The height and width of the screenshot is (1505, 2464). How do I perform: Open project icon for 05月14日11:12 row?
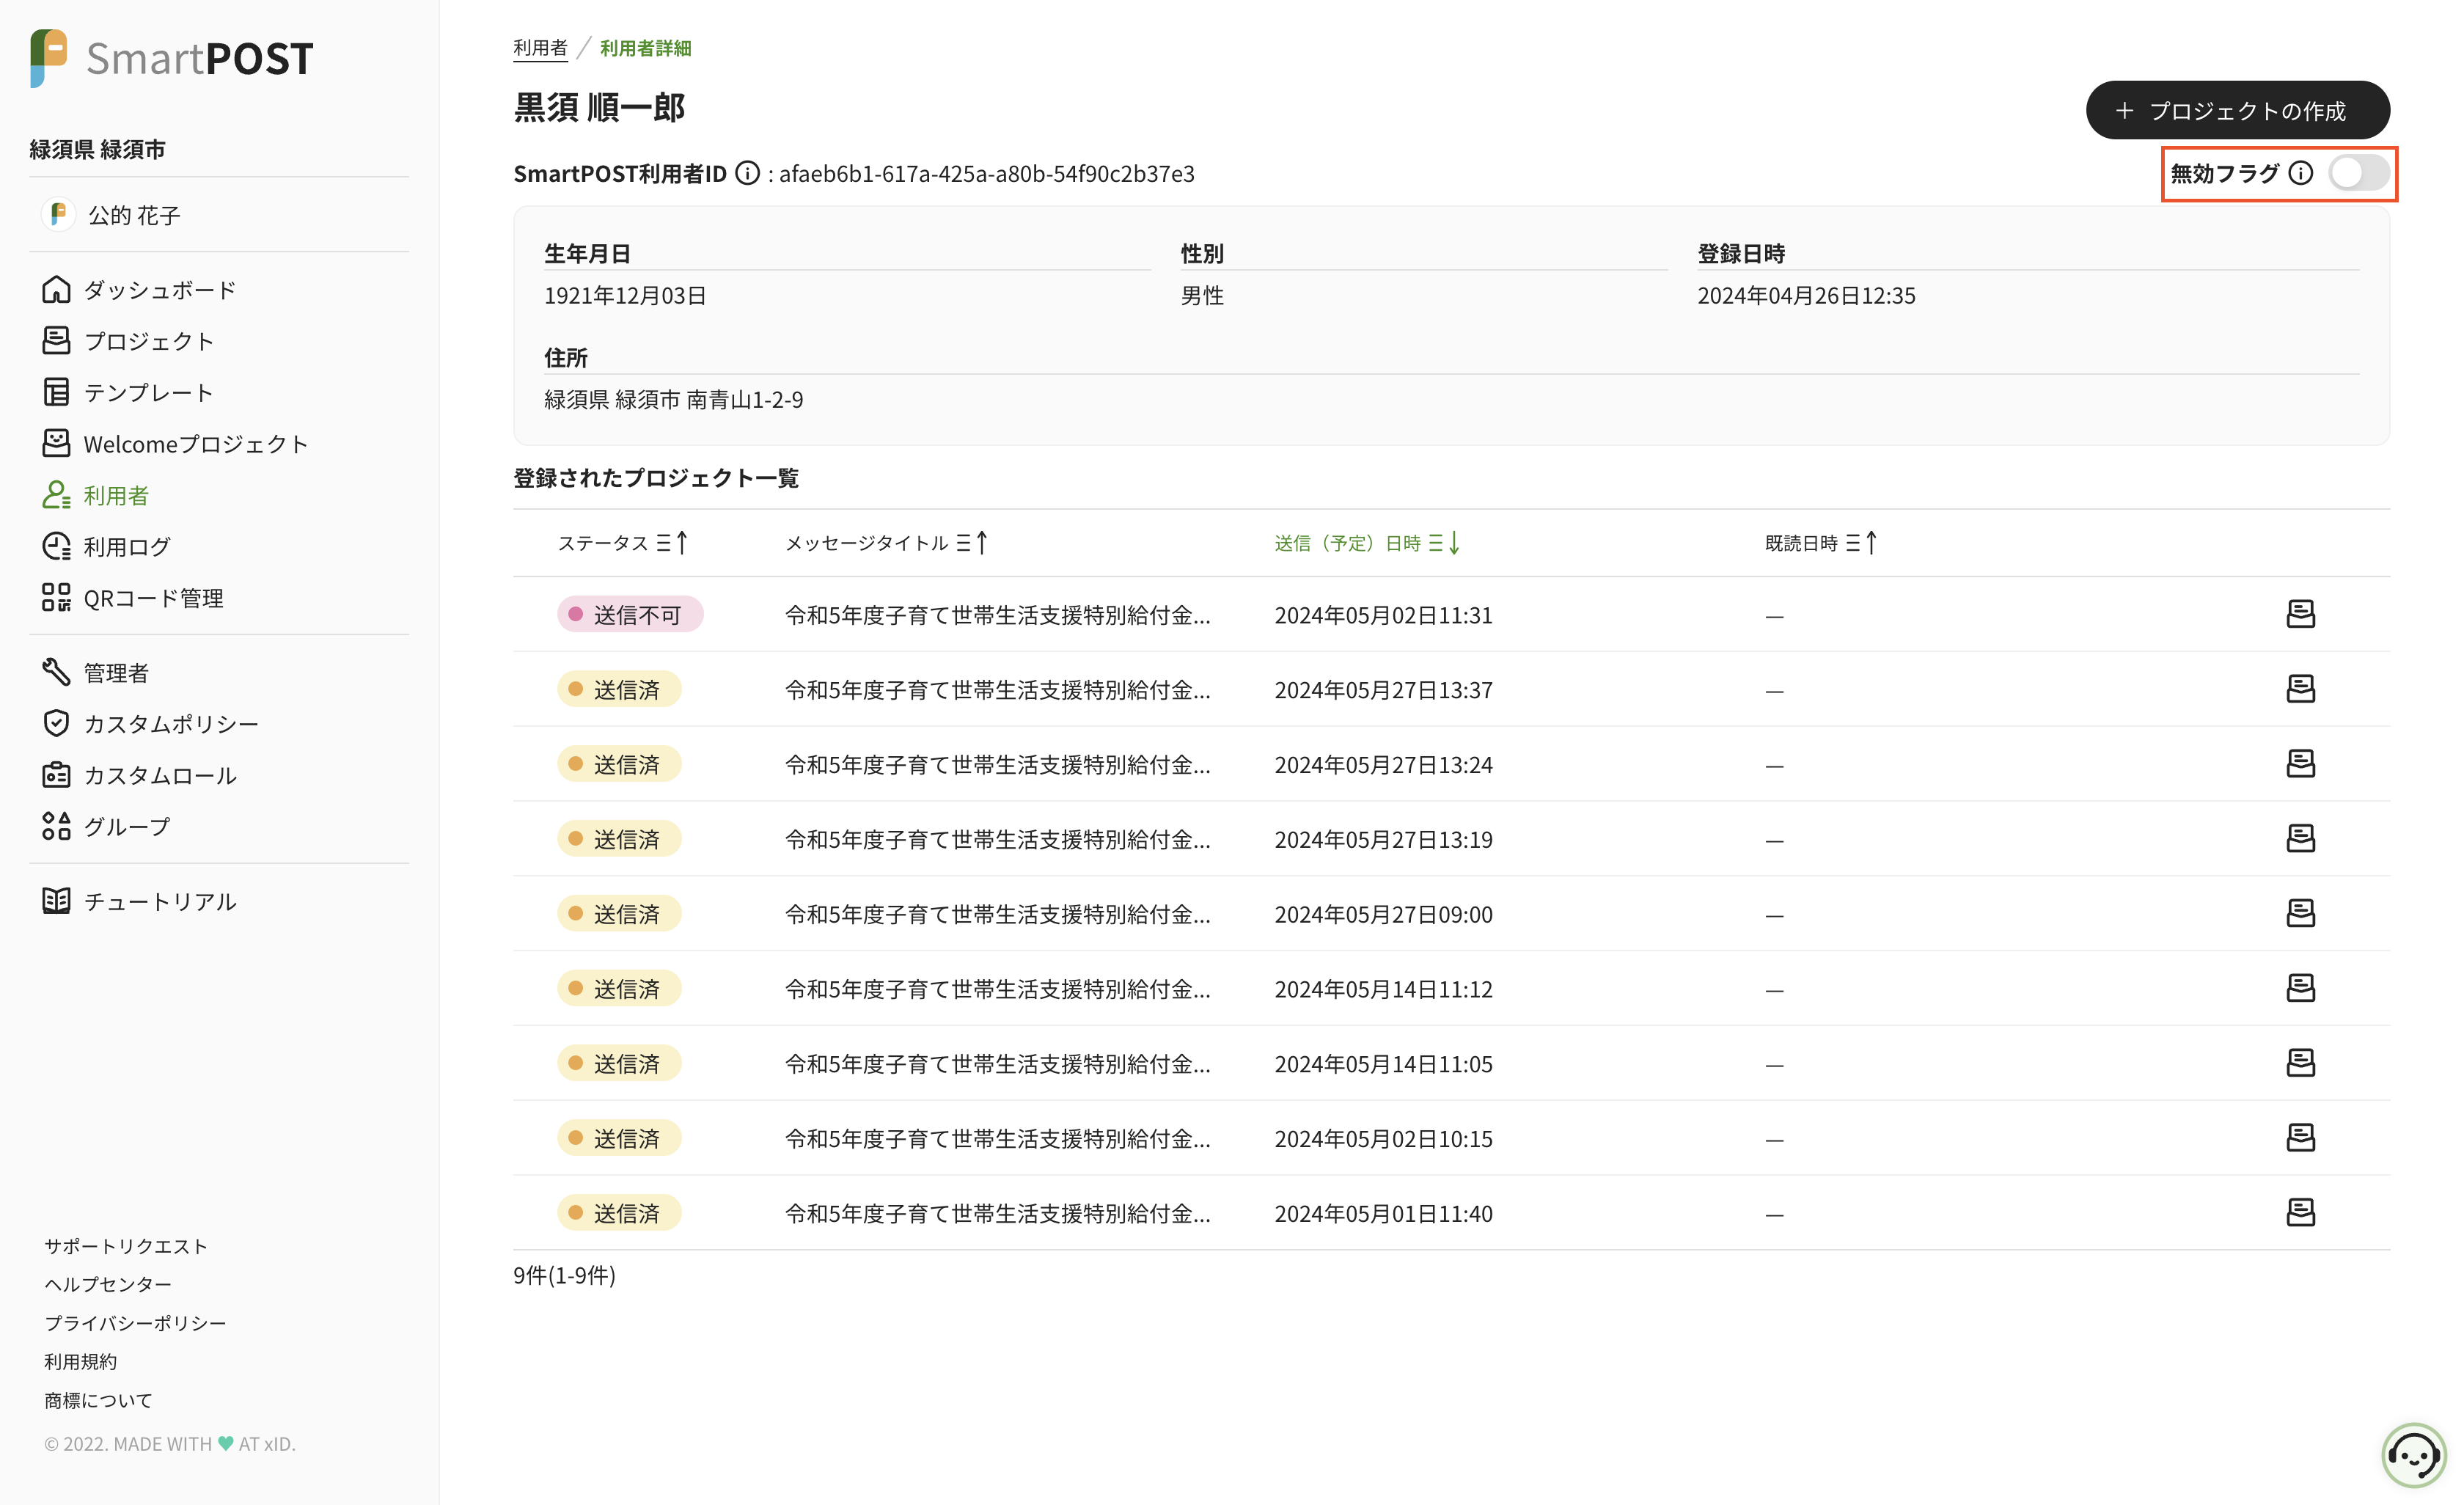pyautogui.click(x=2300, y=988)
